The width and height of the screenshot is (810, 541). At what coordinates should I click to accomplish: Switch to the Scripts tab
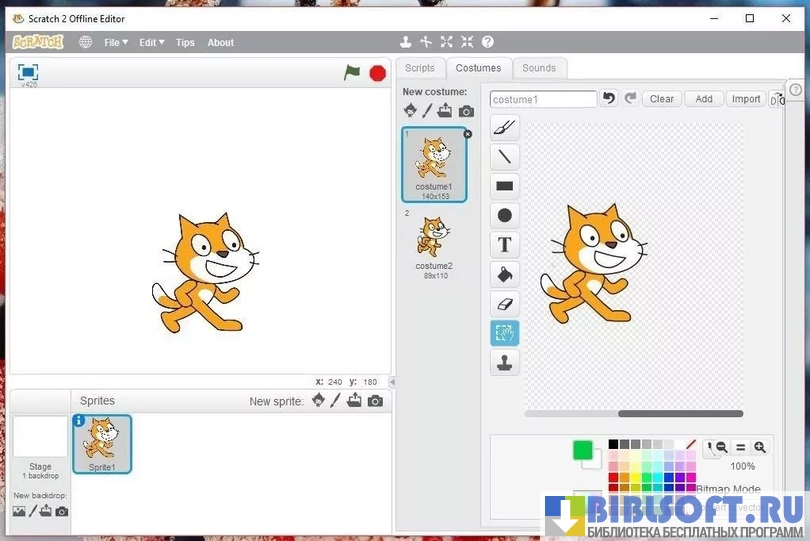pos(420,68)
